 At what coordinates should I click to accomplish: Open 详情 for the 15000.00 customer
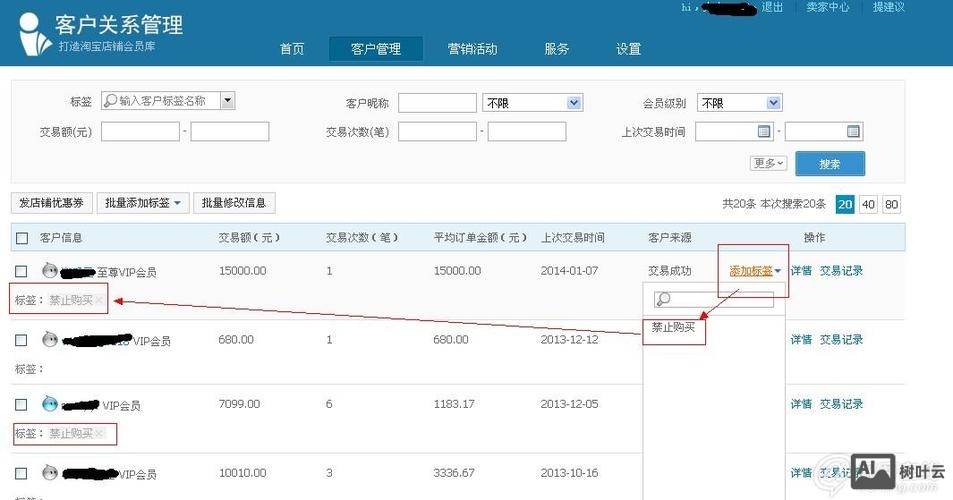801,271
